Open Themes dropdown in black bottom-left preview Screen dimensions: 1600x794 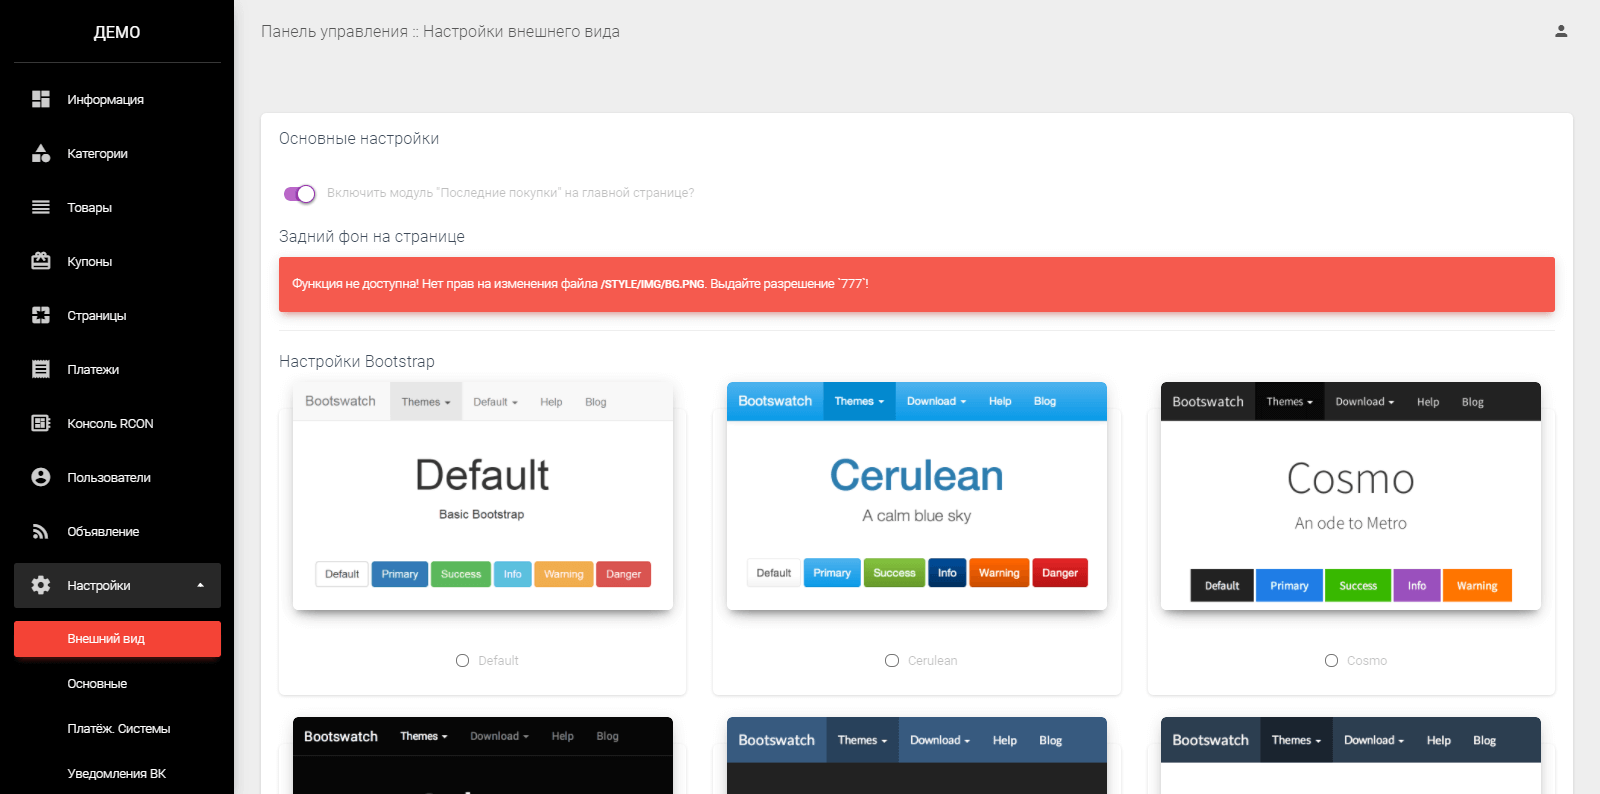coord(424,736)
